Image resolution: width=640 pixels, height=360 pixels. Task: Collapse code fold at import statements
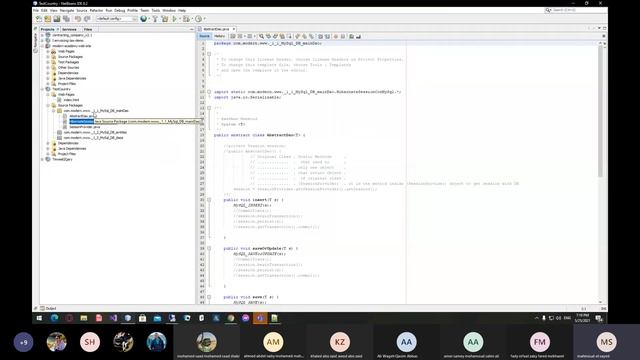coord(209,92)
